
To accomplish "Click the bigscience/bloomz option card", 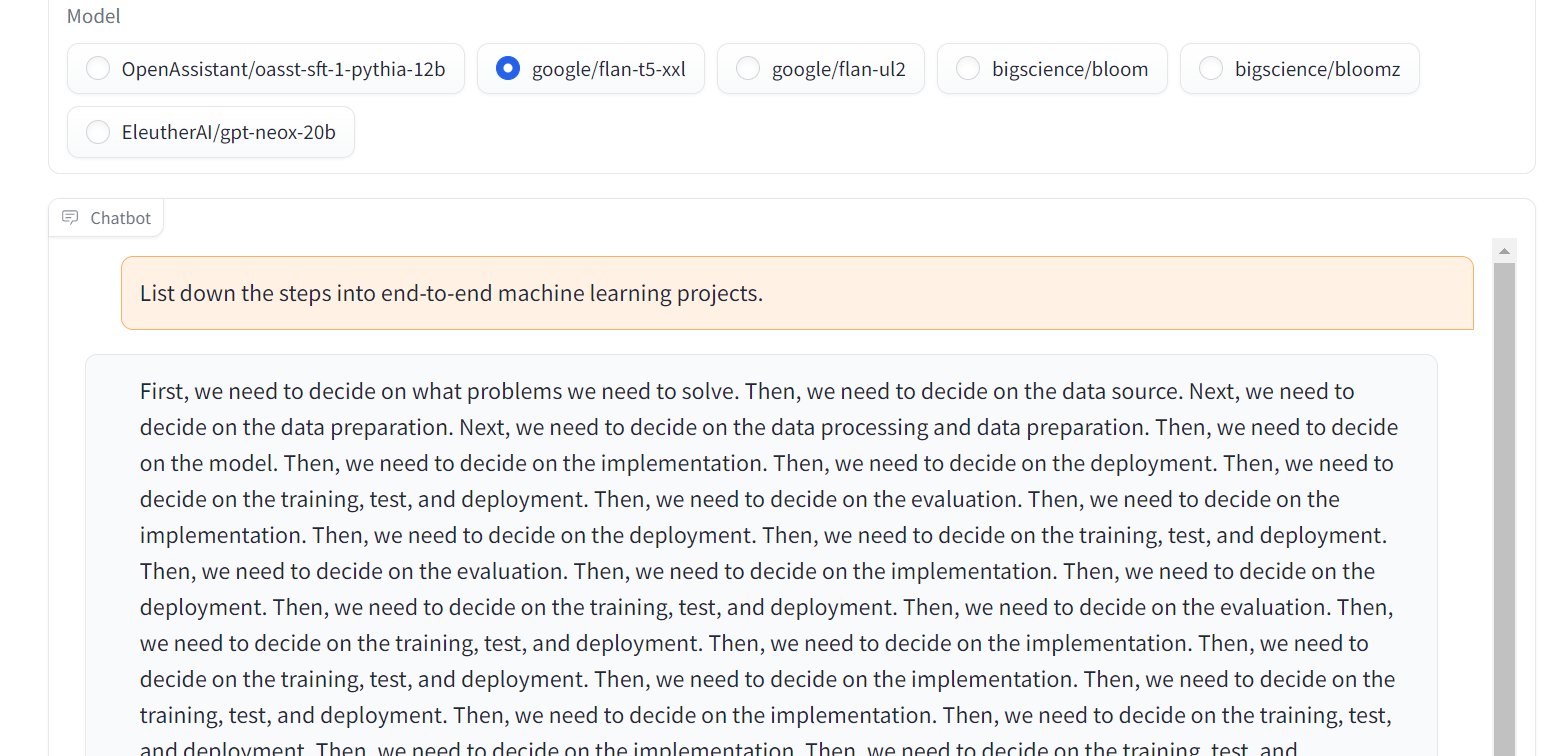I will coord(1299,68).
